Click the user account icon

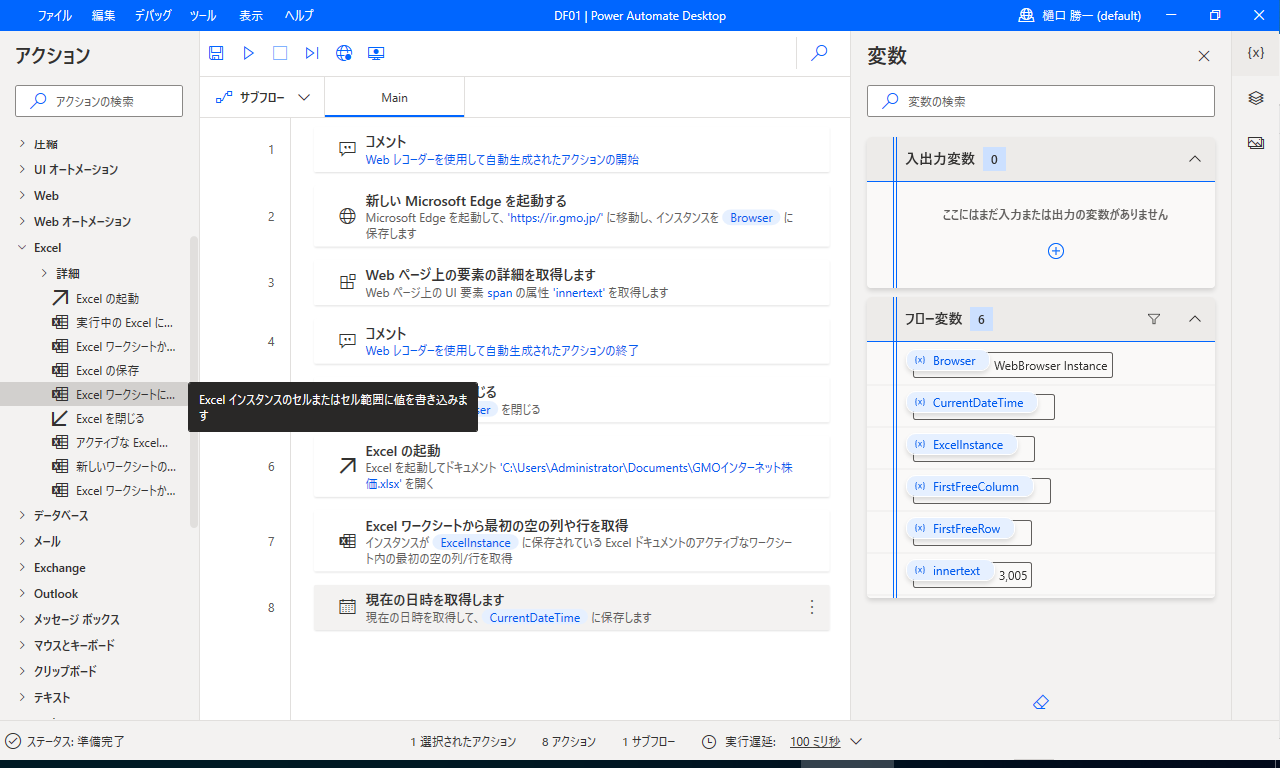[1026, 16]
